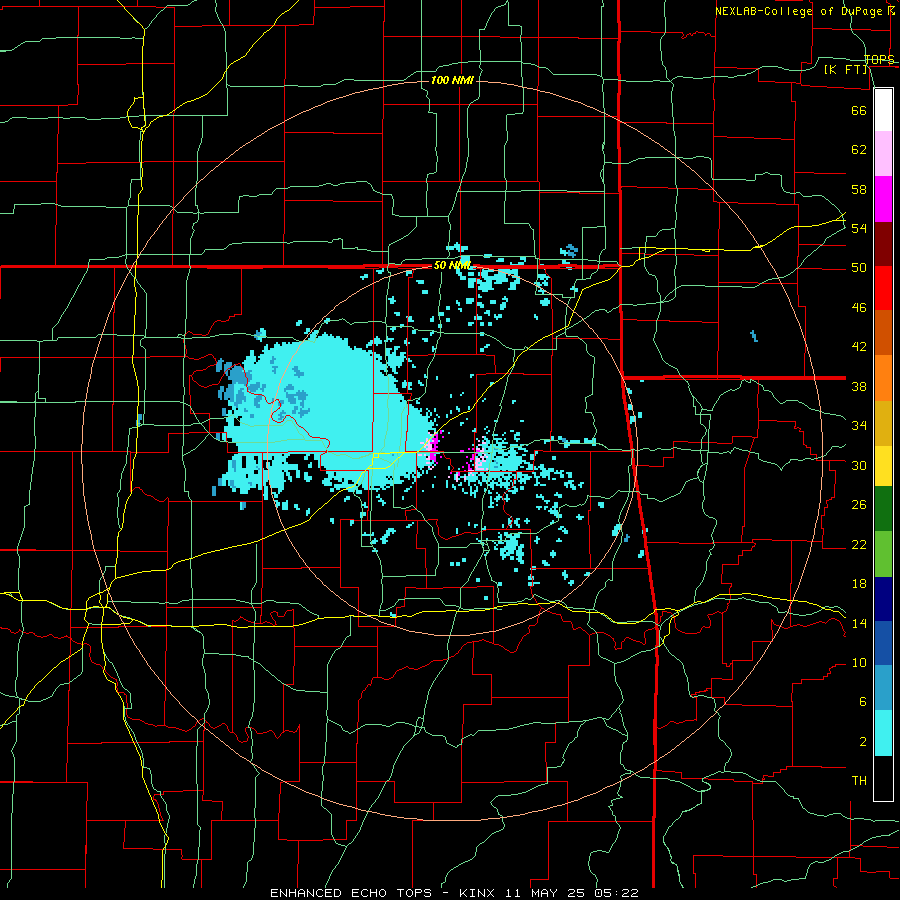The height and width of the screenshot is (900, 900).
Task: Click the 100 NMI range ring label
Action: (452, 80)
